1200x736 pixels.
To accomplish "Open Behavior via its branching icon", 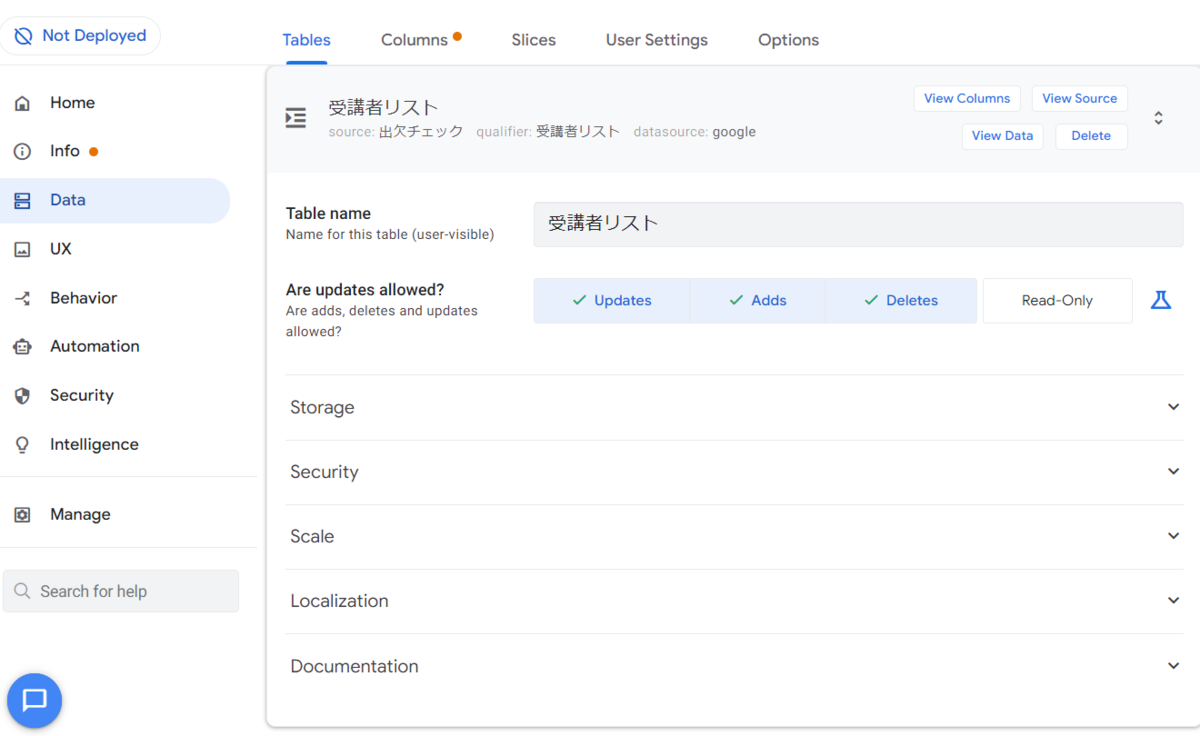I will [x=22, y=298].
